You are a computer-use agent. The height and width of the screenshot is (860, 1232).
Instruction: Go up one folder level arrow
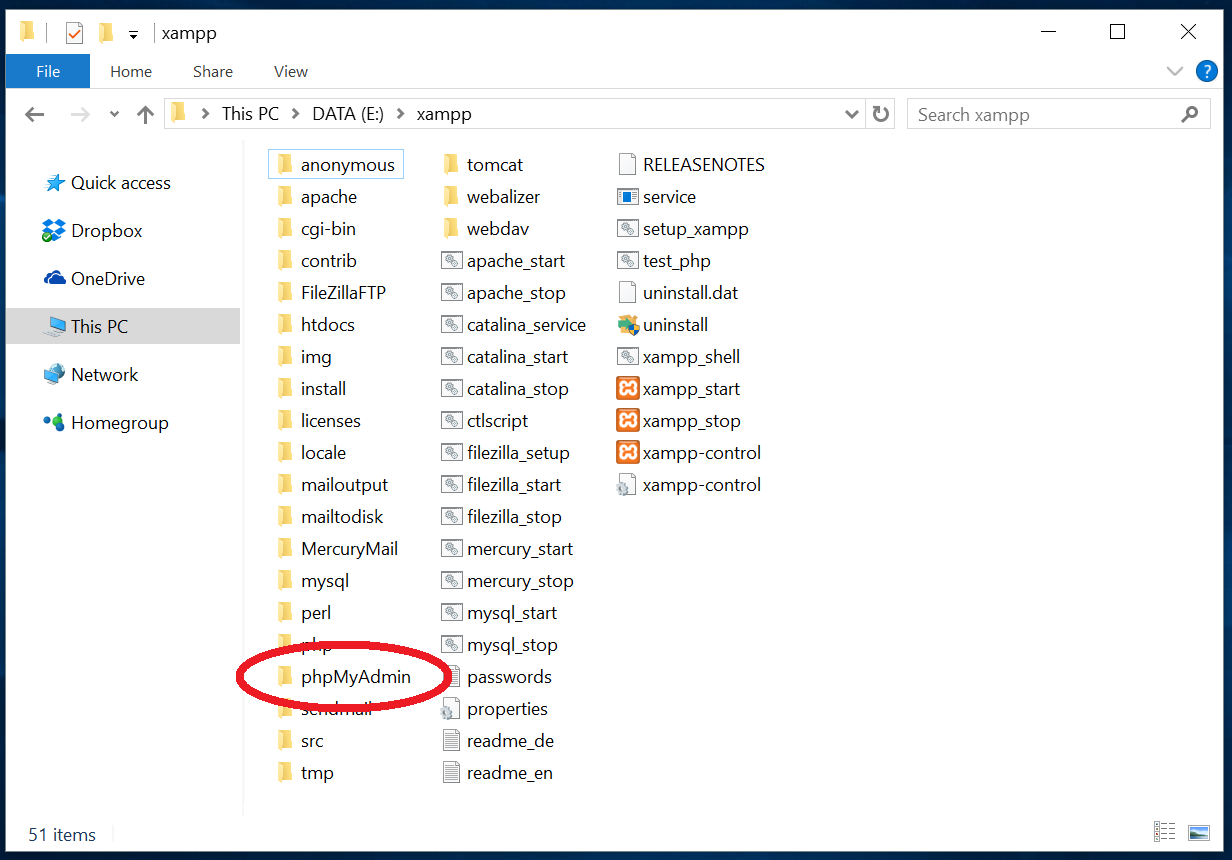pos(146,114)
